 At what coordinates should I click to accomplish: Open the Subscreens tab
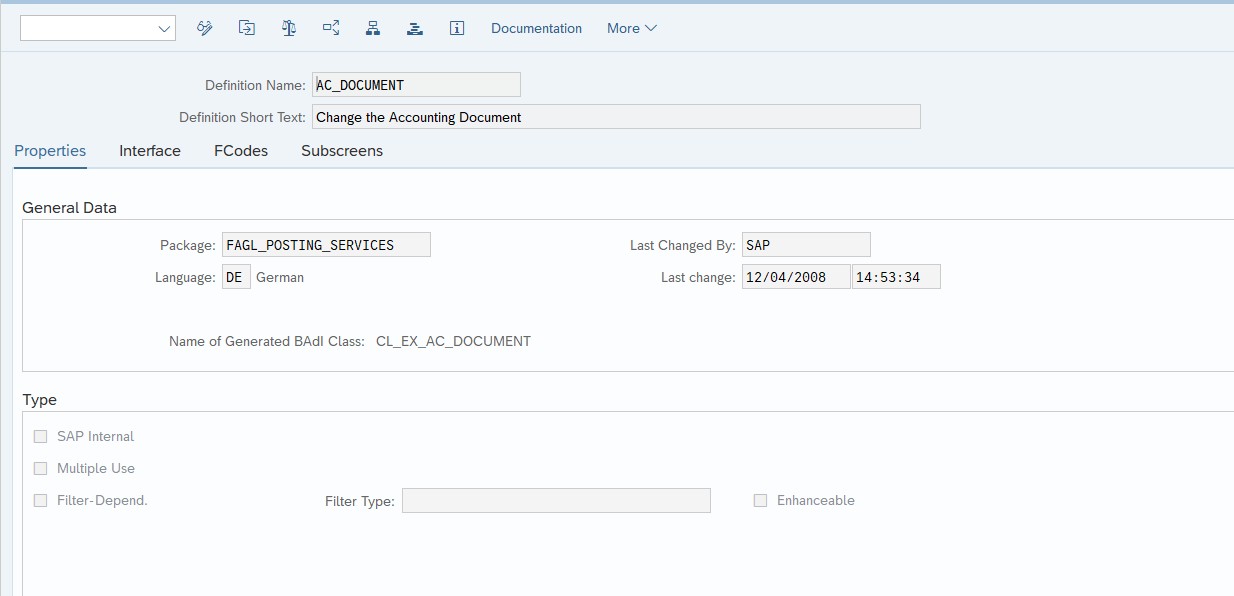pyautogui.click(x=342, y=151)
